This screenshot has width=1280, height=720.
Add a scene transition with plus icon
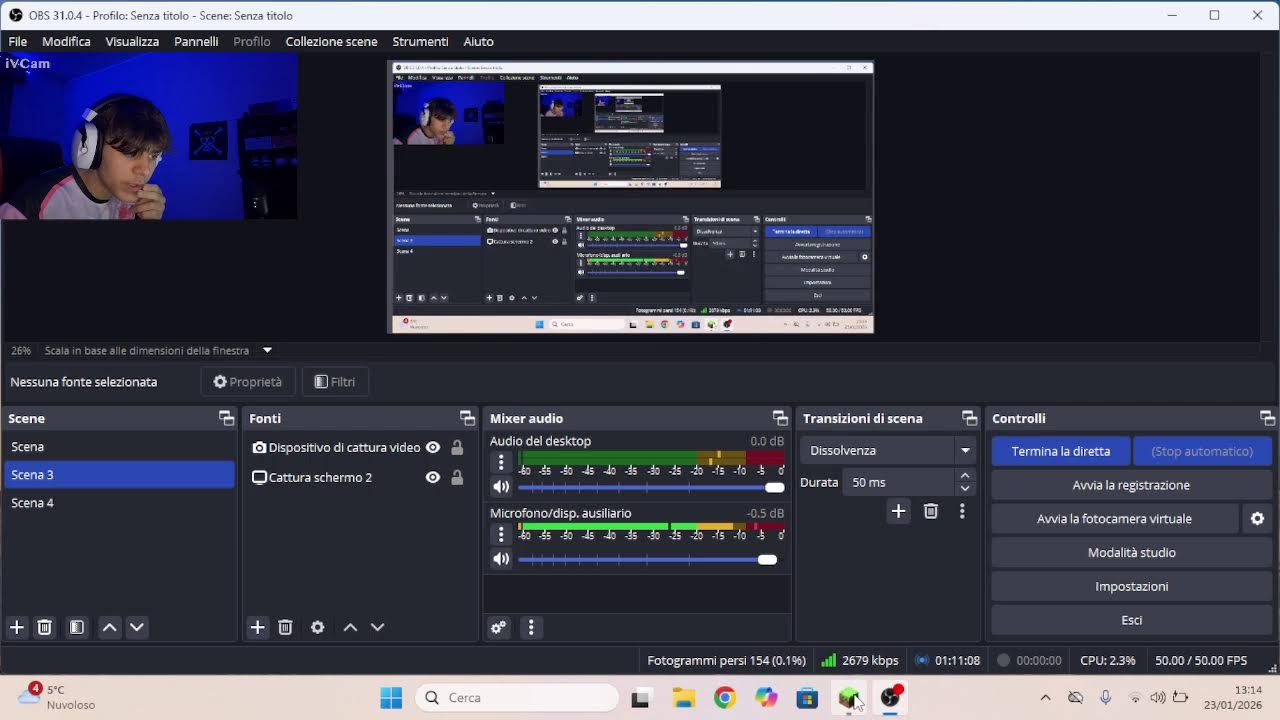898,511
